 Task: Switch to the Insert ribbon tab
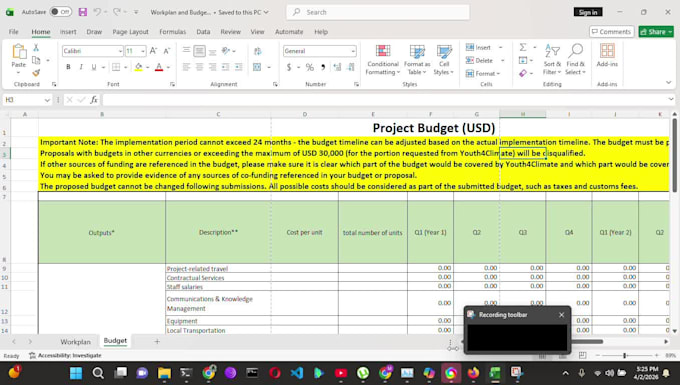(x=68, y=32)
